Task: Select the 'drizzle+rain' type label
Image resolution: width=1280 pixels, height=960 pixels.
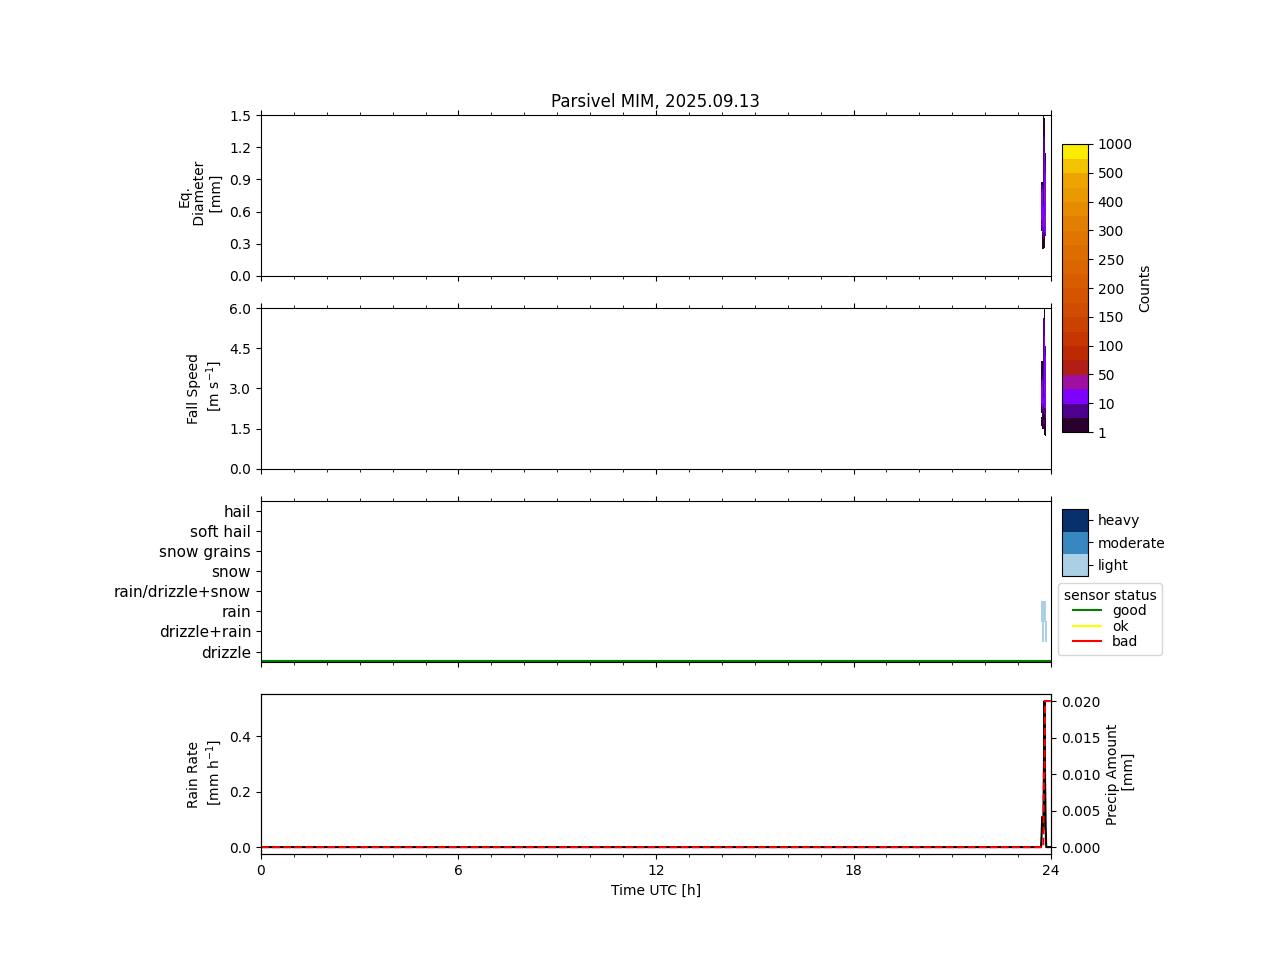Action: 205,632
